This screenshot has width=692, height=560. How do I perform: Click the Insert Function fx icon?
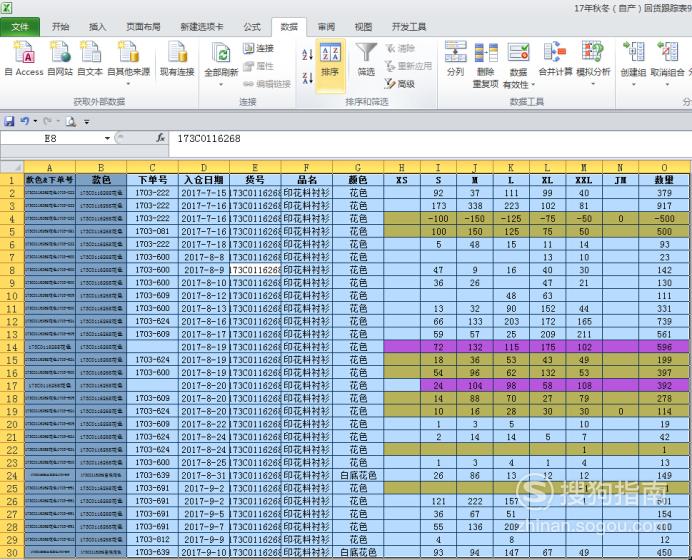(x=161, y=138)
